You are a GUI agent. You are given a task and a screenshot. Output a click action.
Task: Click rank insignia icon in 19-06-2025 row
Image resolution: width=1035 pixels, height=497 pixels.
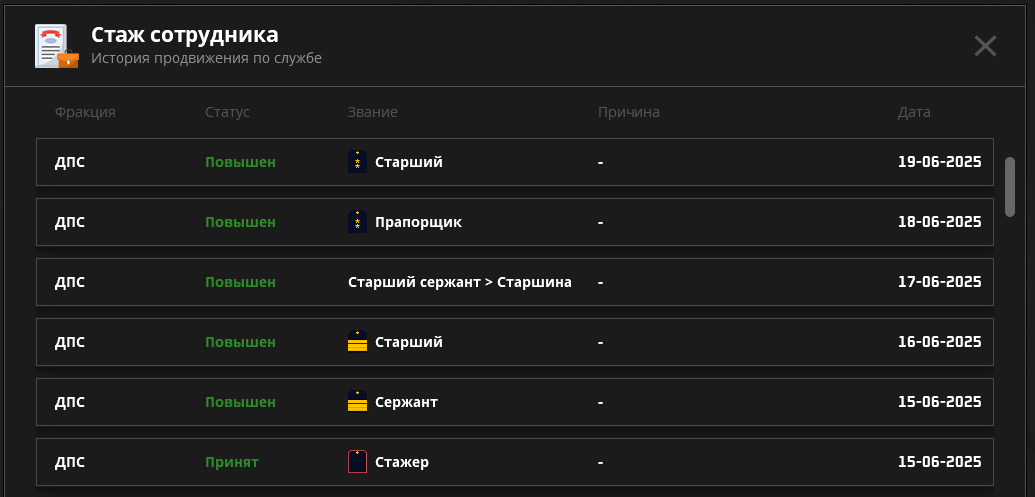click(x=357, y=162)
